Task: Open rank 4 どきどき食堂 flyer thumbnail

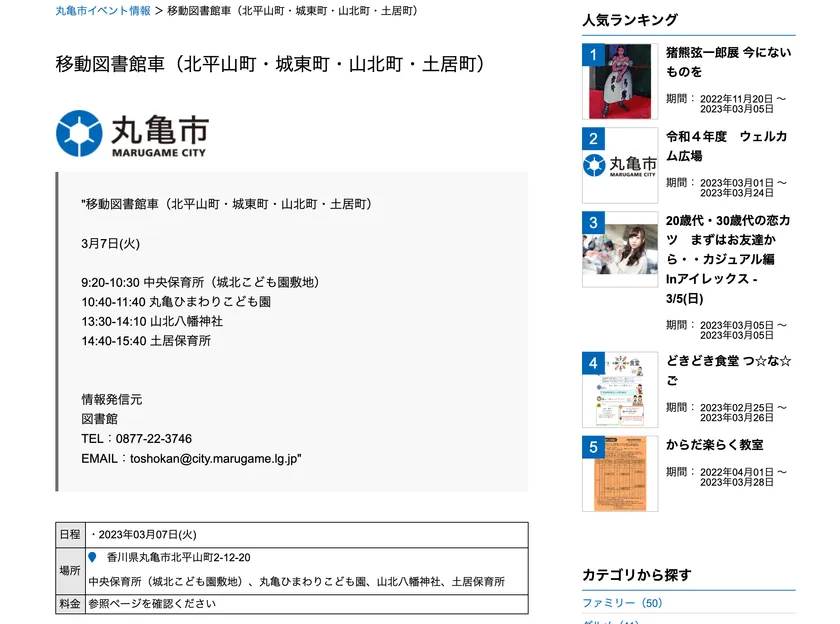Action: [620, 389]
